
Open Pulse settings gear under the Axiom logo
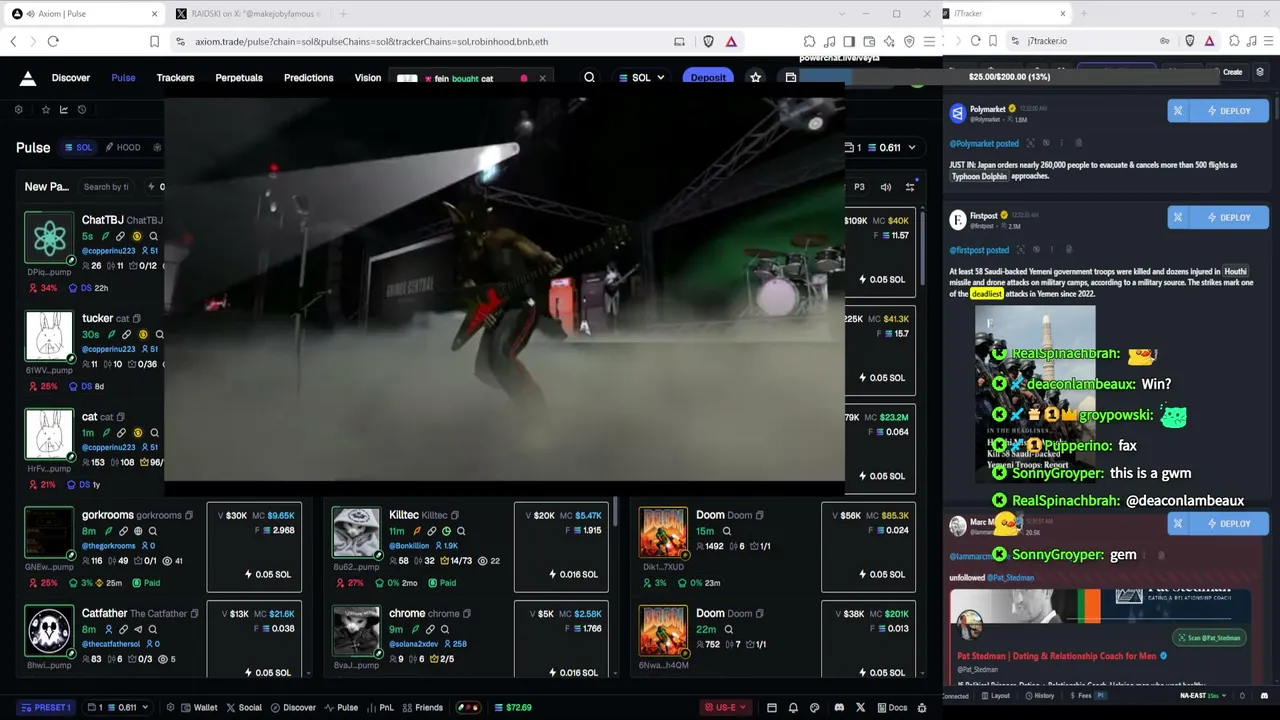18,110
